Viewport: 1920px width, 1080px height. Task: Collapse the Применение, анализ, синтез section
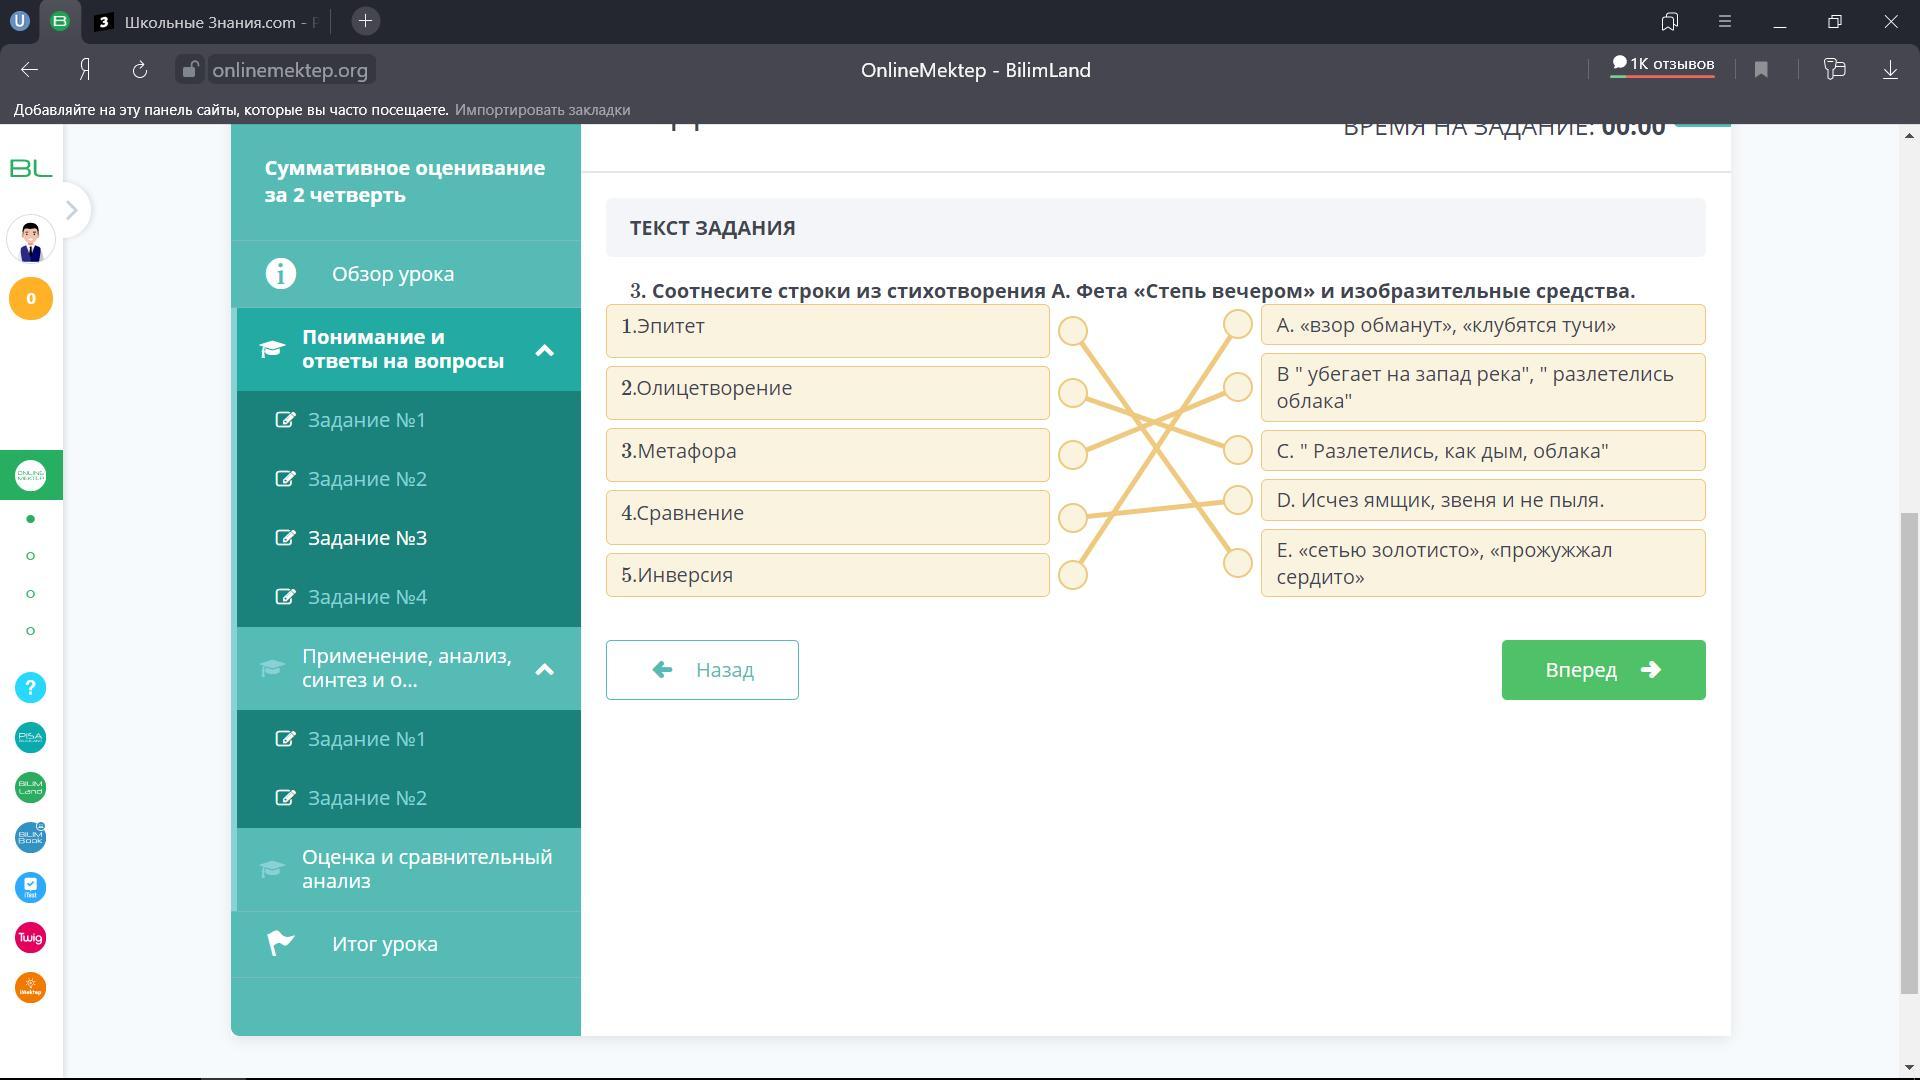point(544,669)
